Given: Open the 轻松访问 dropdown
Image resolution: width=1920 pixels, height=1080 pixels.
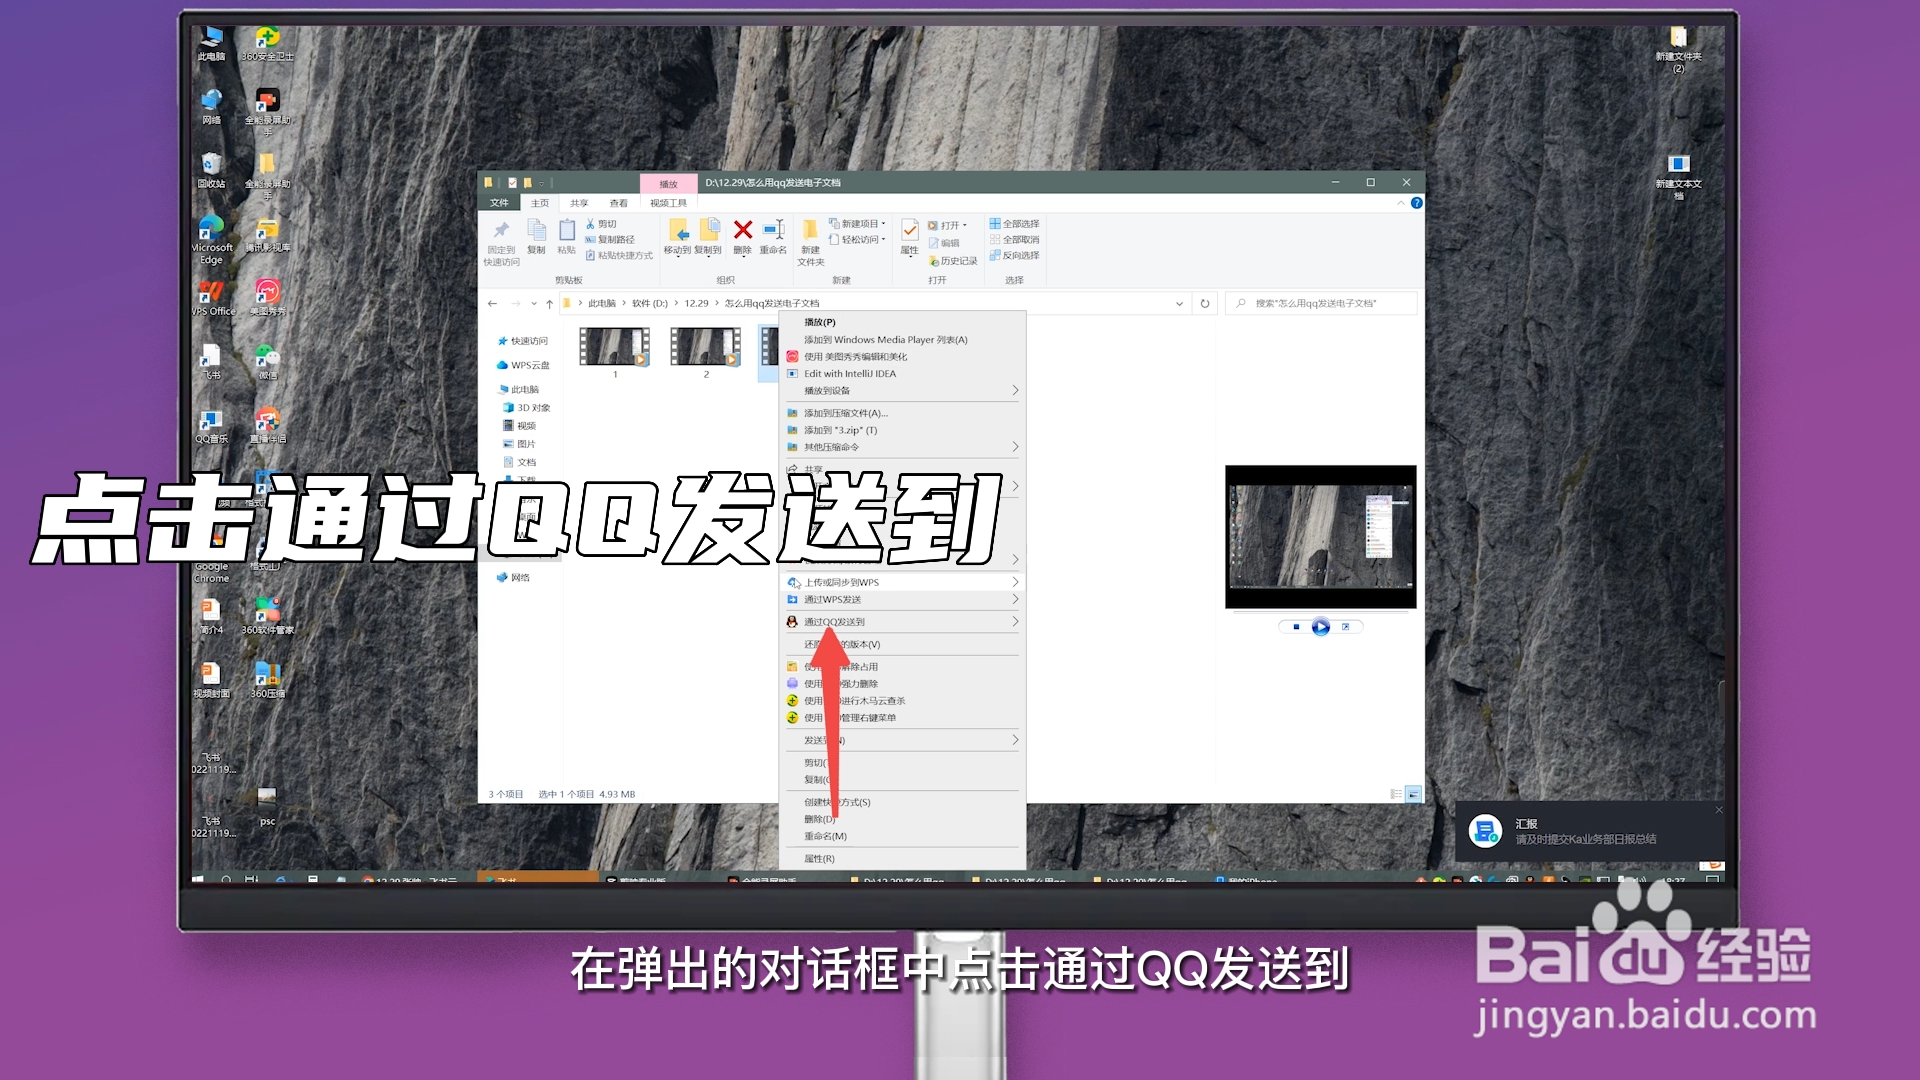Looking at the screenshot, I should pos(857,240).
